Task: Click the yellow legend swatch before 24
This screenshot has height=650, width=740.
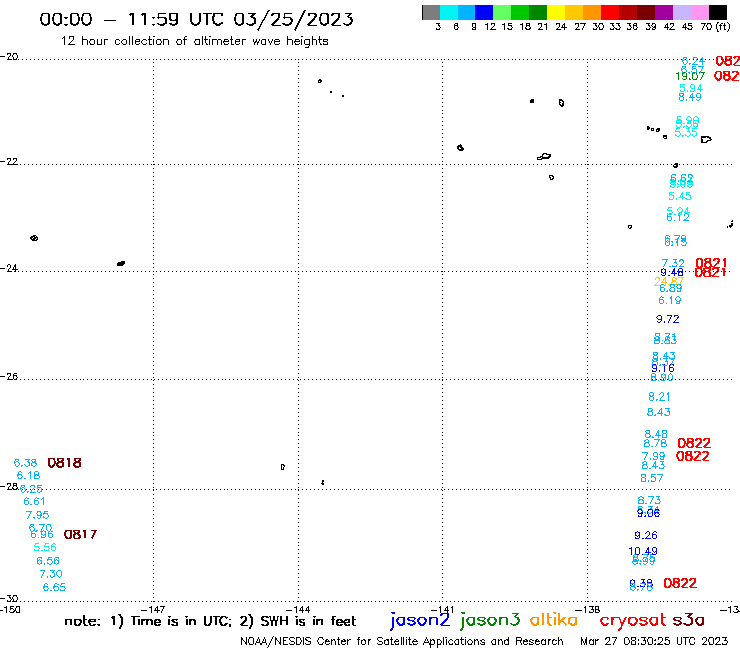Action: [x=556, y=12]
